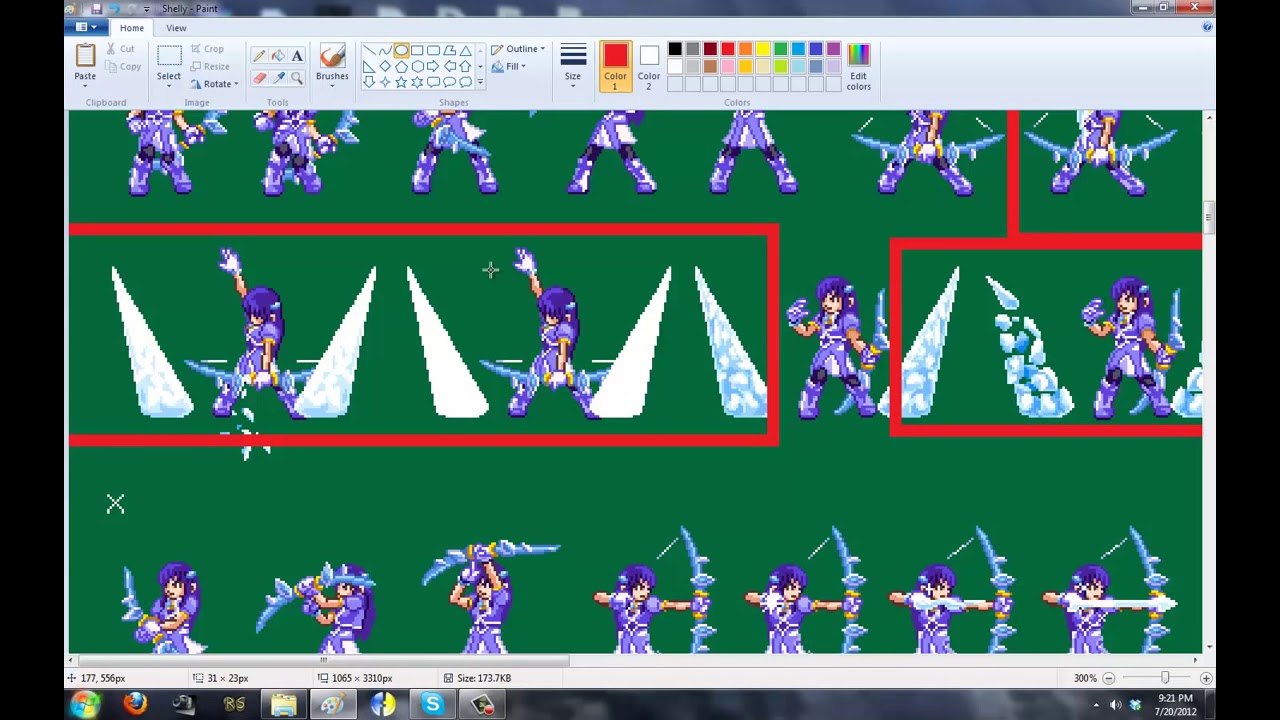Pick black from the color palette
The width and height of the screenshot is (1280, 720).
(675, 49)
